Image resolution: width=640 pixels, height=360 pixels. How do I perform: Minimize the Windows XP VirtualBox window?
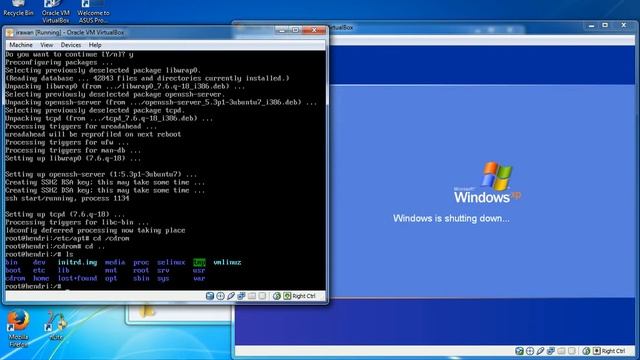pos(591,25)
